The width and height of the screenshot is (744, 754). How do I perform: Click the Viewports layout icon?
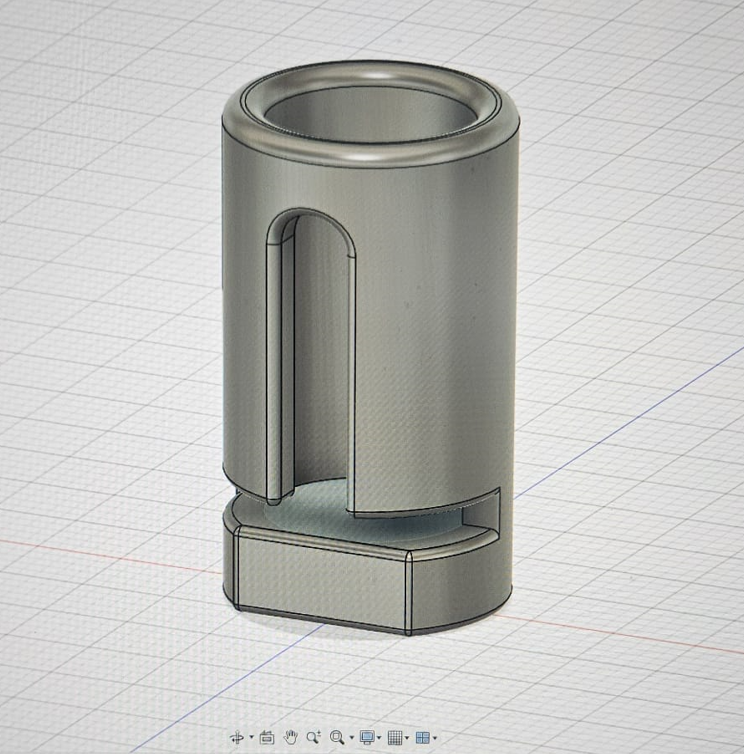point(422,737)
